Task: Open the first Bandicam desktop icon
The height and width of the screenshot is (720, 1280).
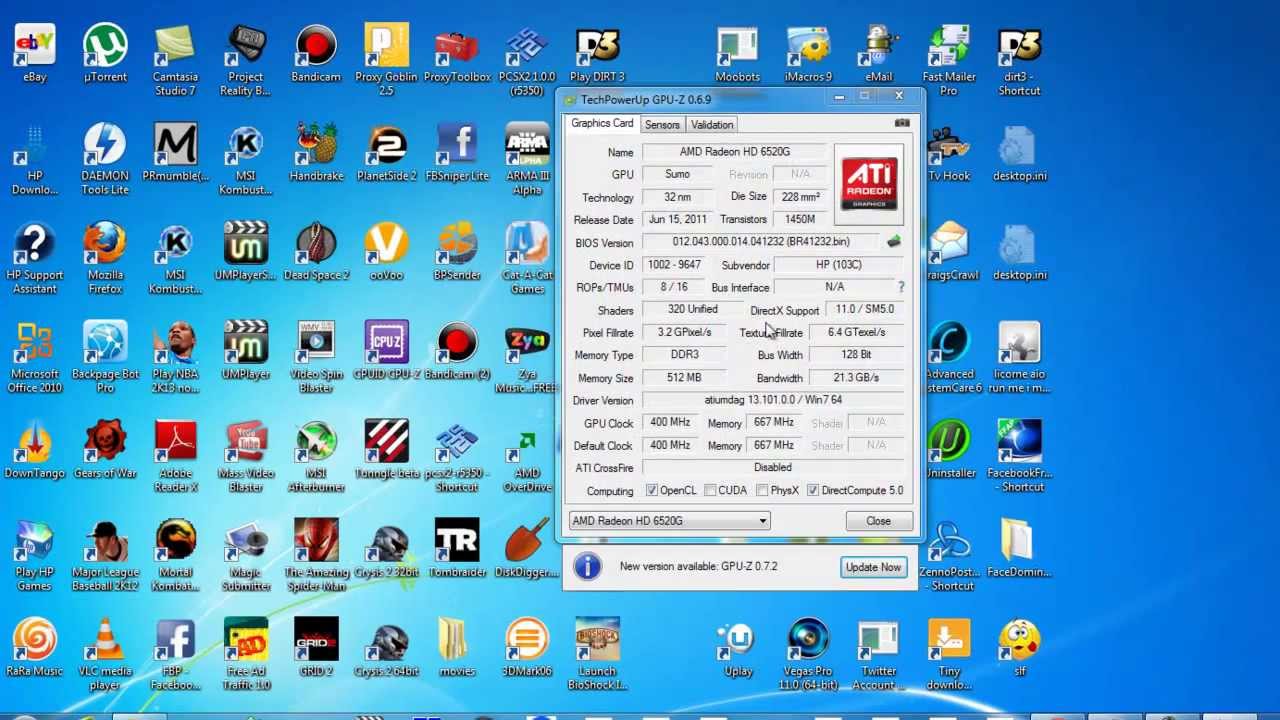Action: pos(316,52)
